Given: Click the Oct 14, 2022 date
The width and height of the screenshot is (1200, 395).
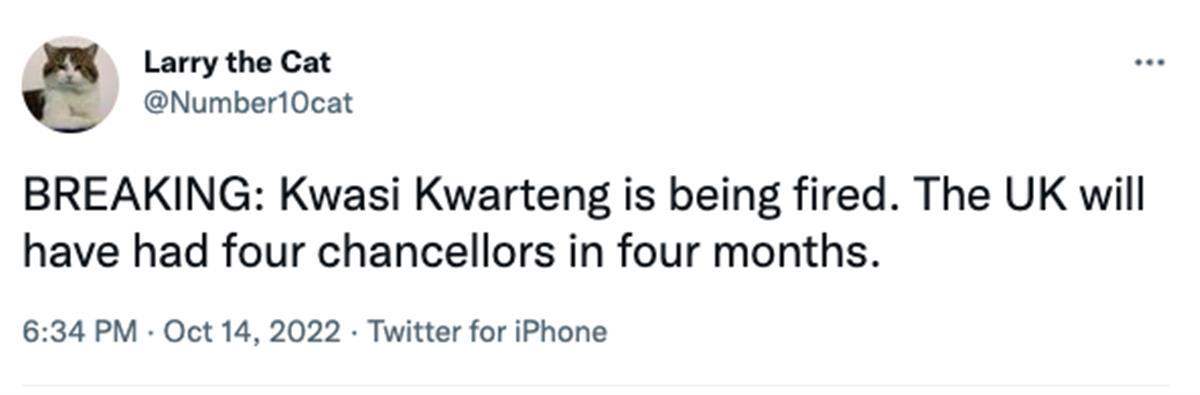Looking at the screenshot, I should point(251,332).
